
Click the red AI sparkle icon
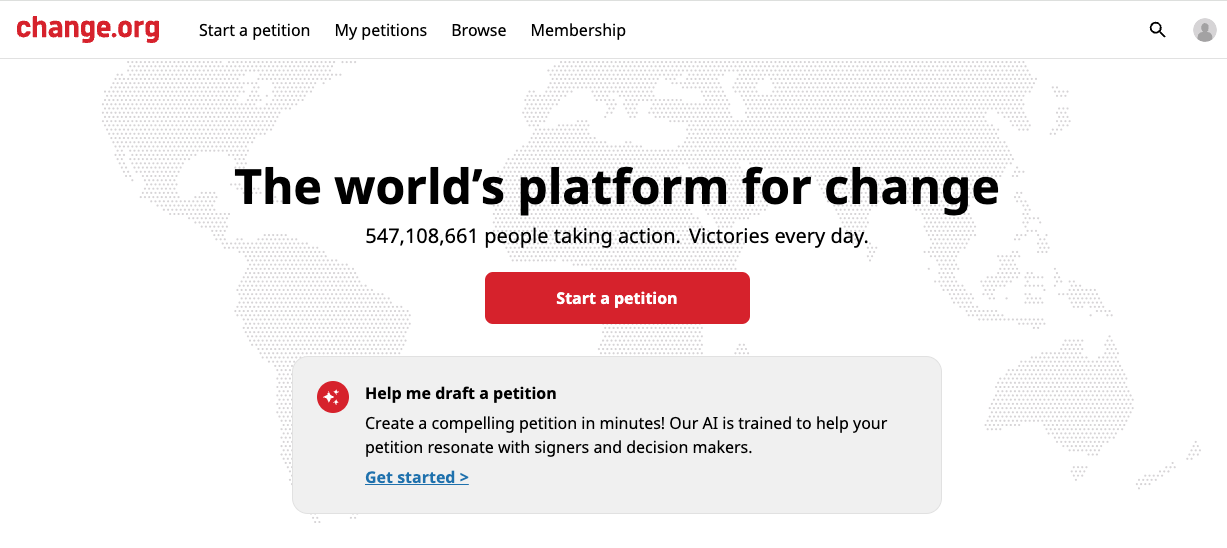coord(332,397)
